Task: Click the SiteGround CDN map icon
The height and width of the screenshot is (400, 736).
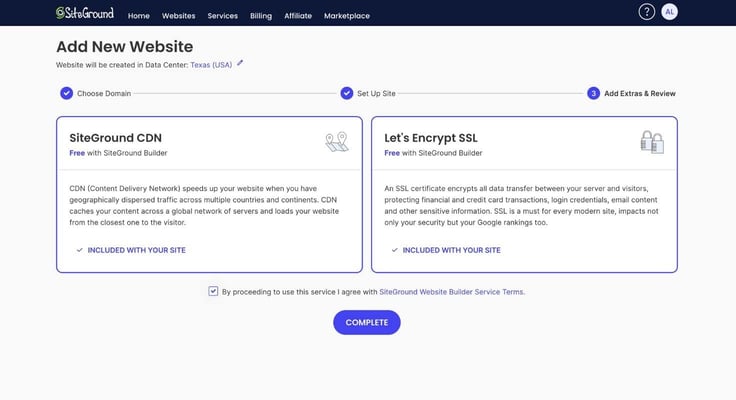Action: [337, 142]
